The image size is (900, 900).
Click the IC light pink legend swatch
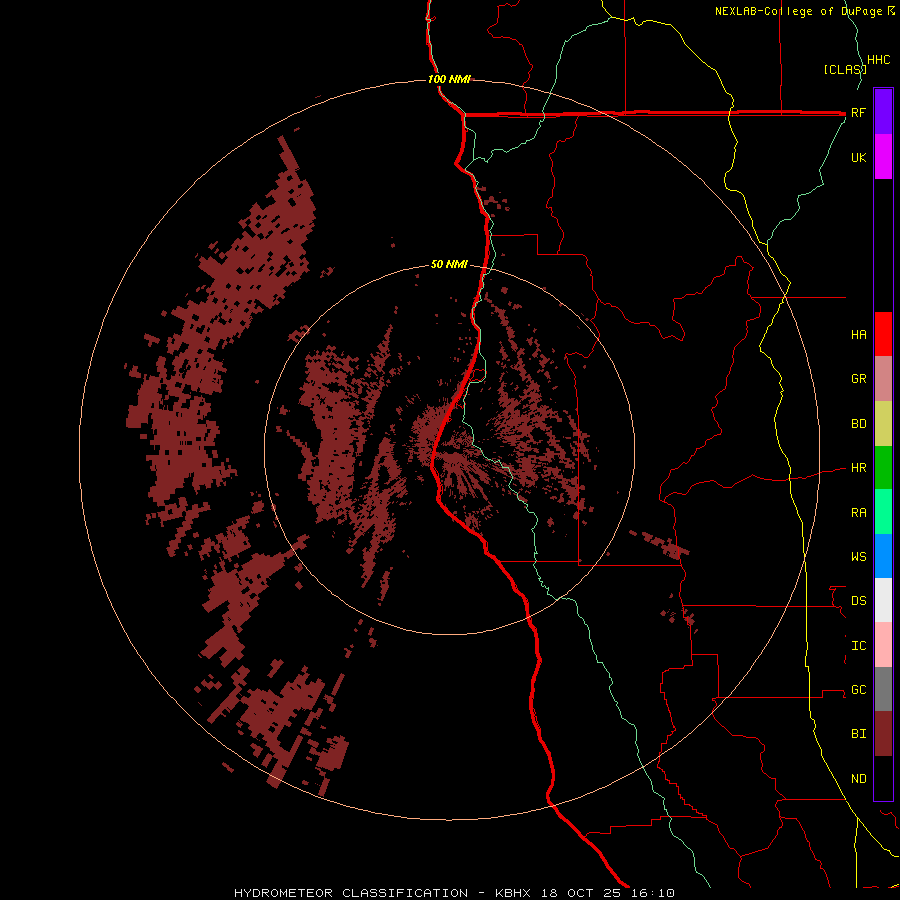(x=883, y=645)
